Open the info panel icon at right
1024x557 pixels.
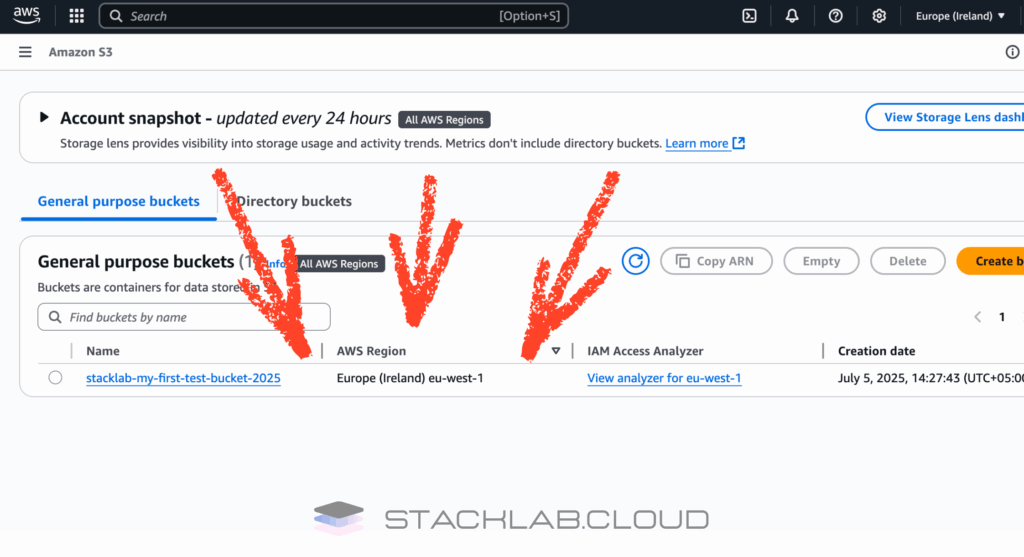[1012, 52]
